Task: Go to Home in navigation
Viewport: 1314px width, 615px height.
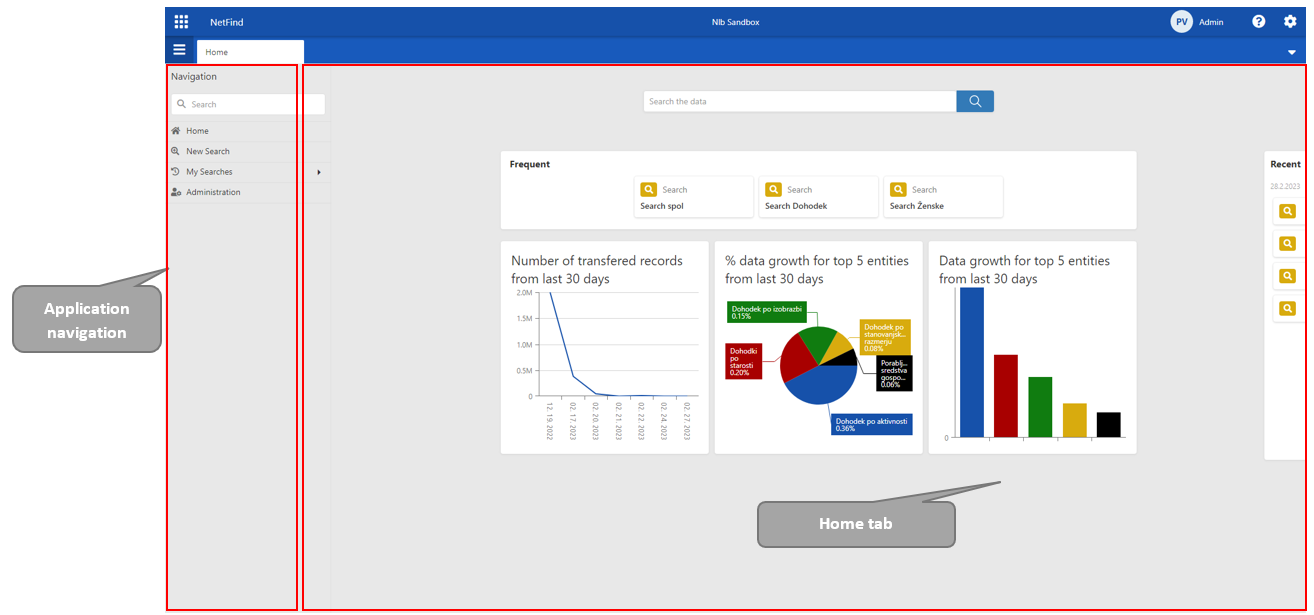Action: tap(197, 131)
